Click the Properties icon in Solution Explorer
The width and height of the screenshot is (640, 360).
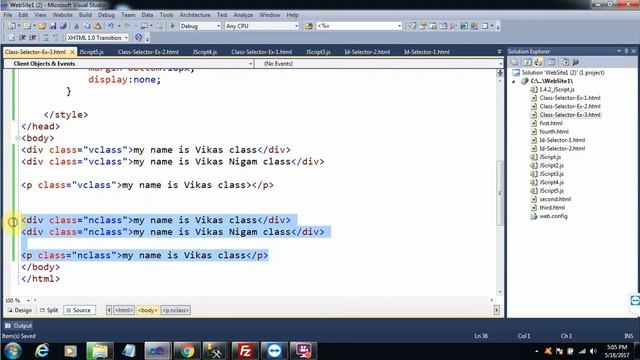[x=515, y=62]
